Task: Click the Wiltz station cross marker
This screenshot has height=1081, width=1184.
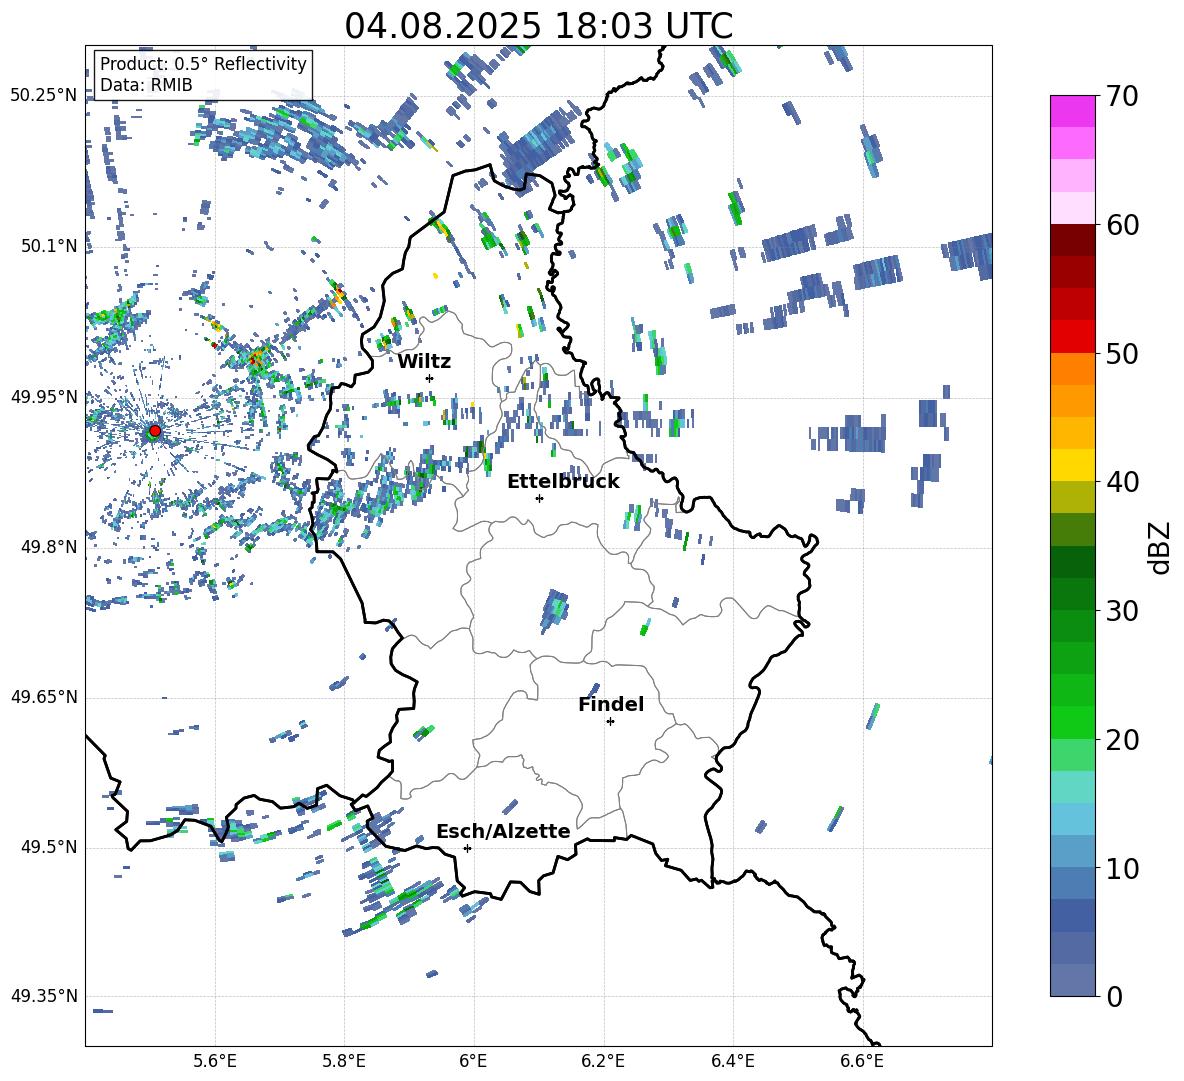Action: [430, 378]
